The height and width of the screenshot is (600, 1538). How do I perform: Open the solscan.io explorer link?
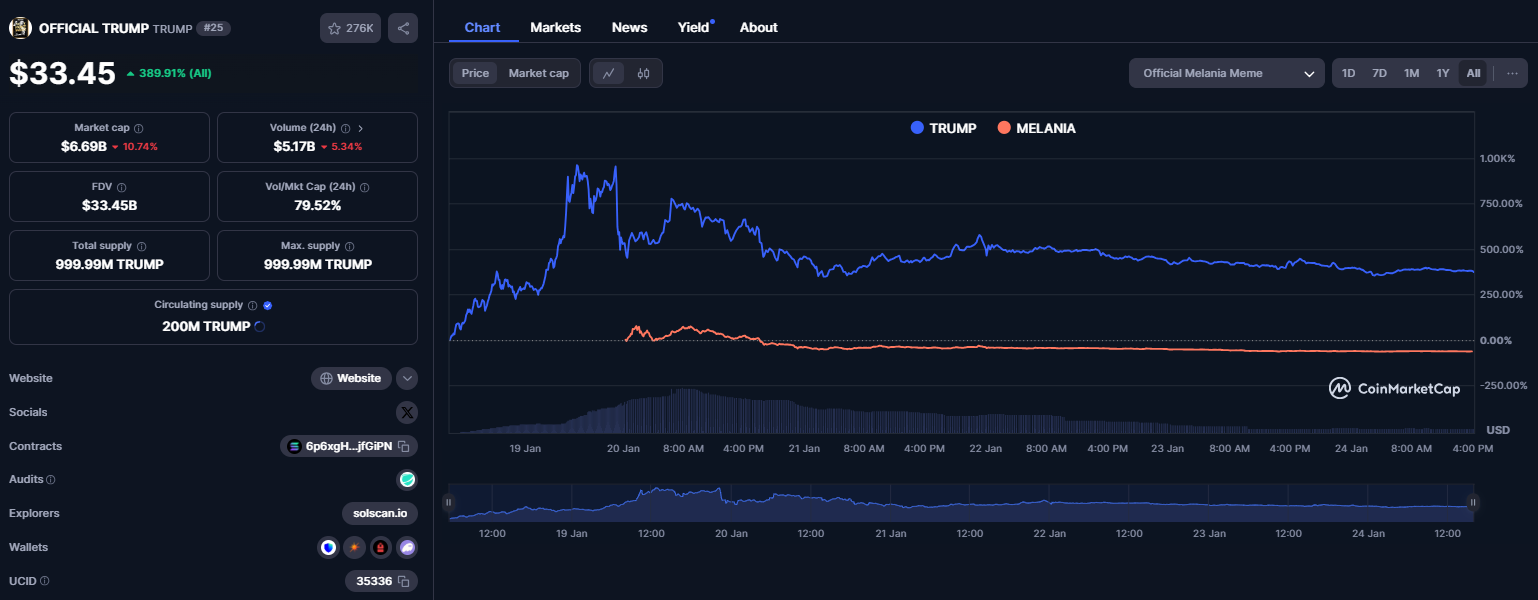point(380,513)
